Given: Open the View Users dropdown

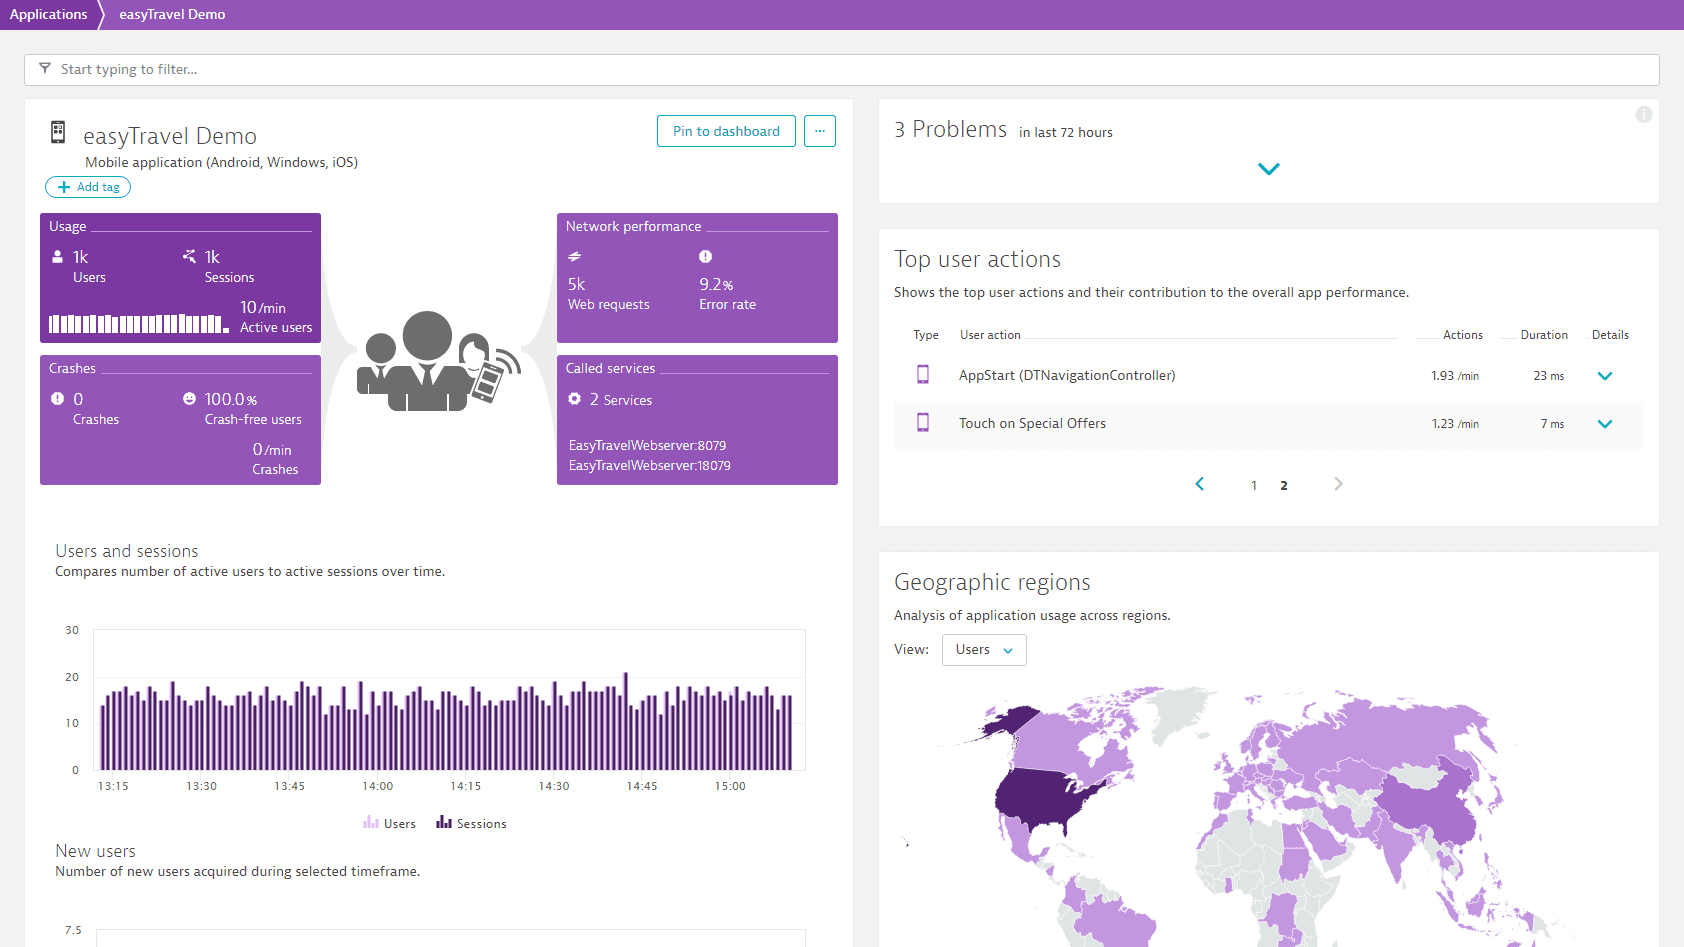Looking at the screenshot, I should click(x=984, y=650).
